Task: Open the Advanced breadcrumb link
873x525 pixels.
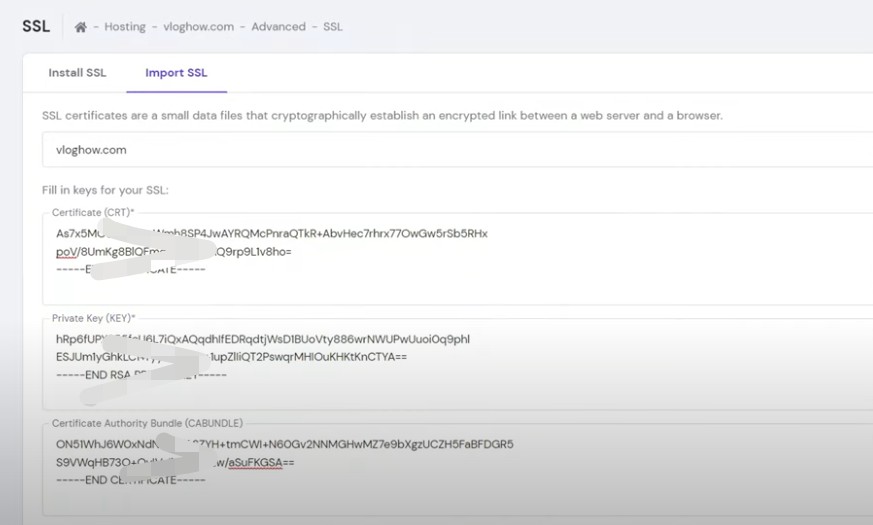Action: [x=278, y=27]
